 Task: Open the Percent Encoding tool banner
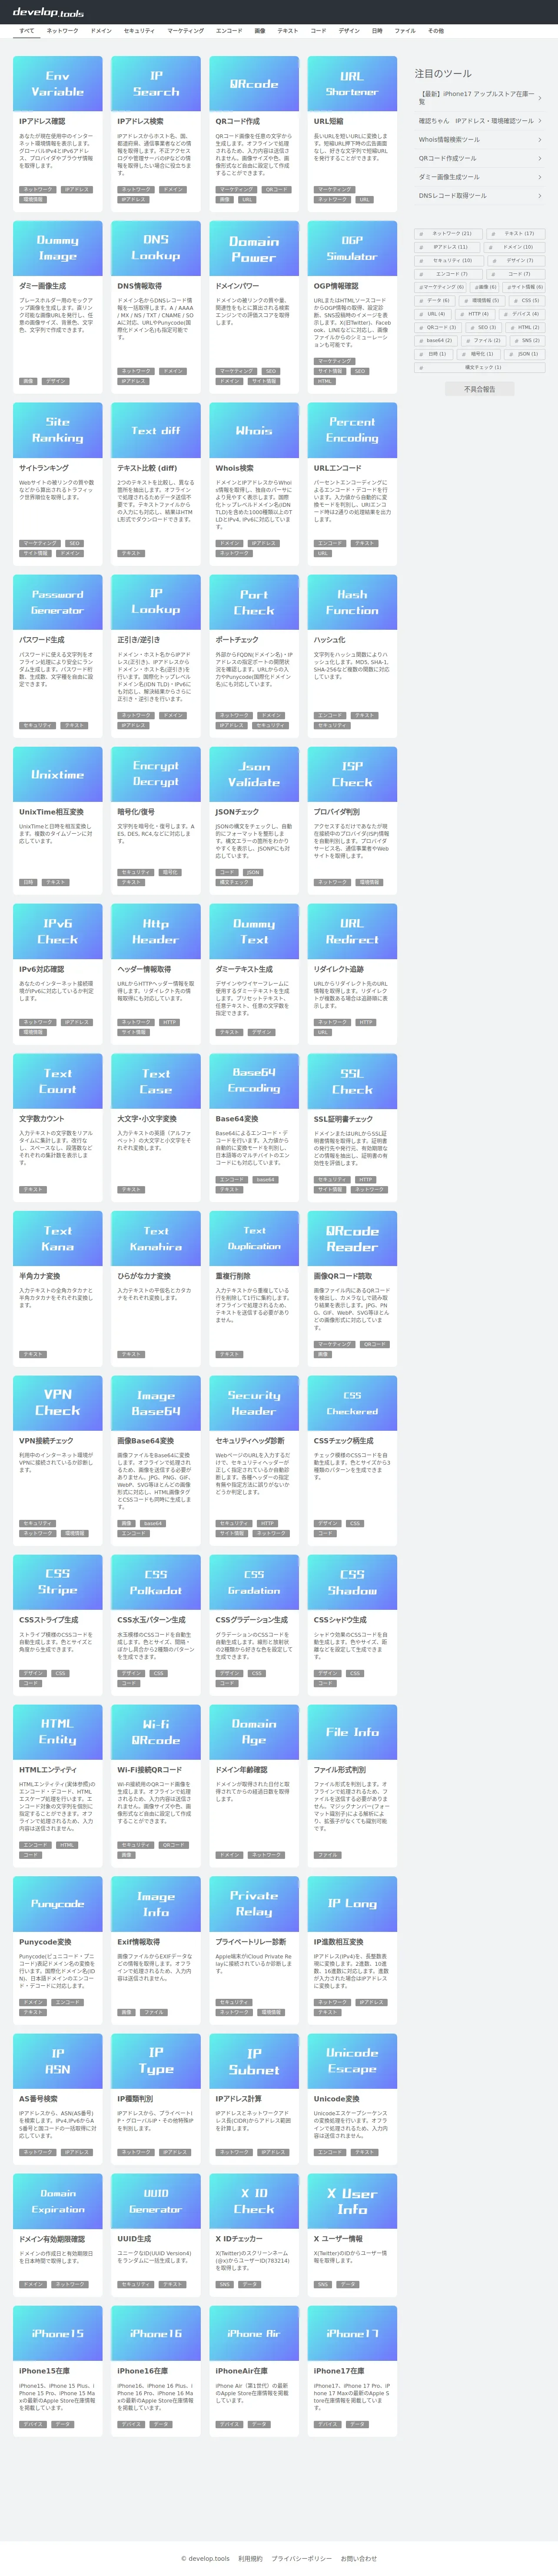[352, 430]
